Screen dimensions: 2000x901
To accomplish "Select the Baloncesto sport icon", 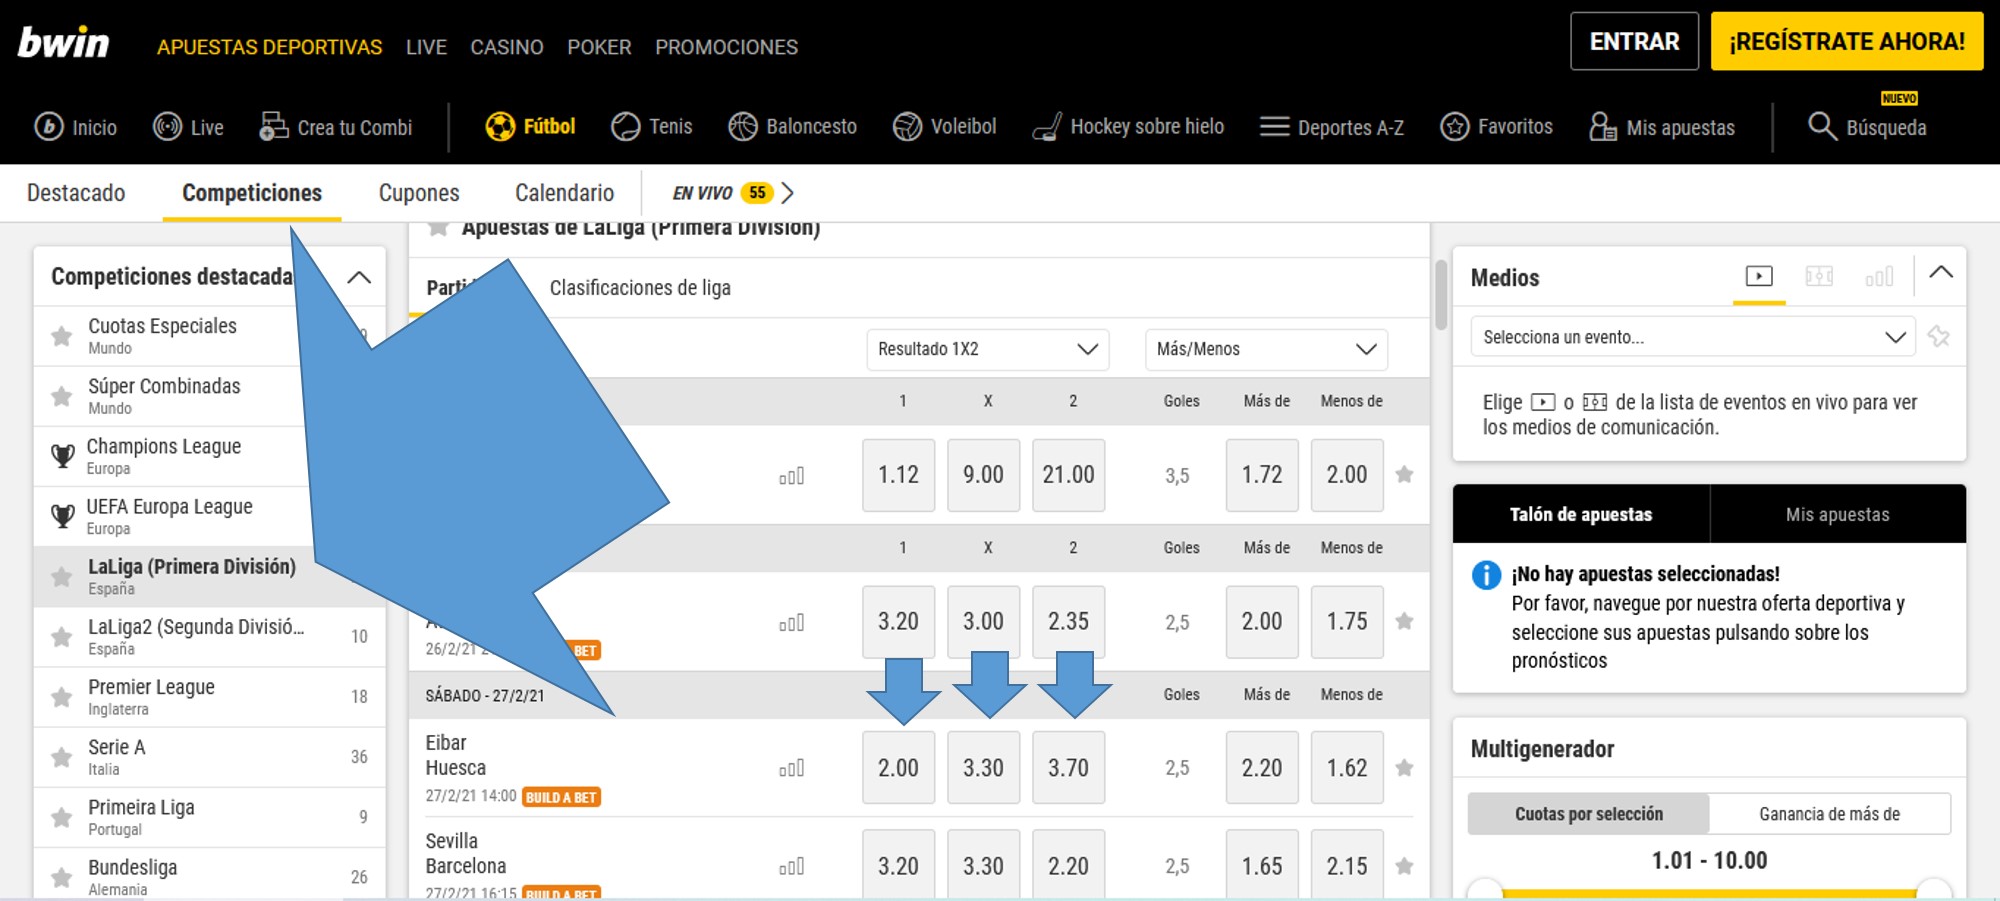I will coord(743,127).
